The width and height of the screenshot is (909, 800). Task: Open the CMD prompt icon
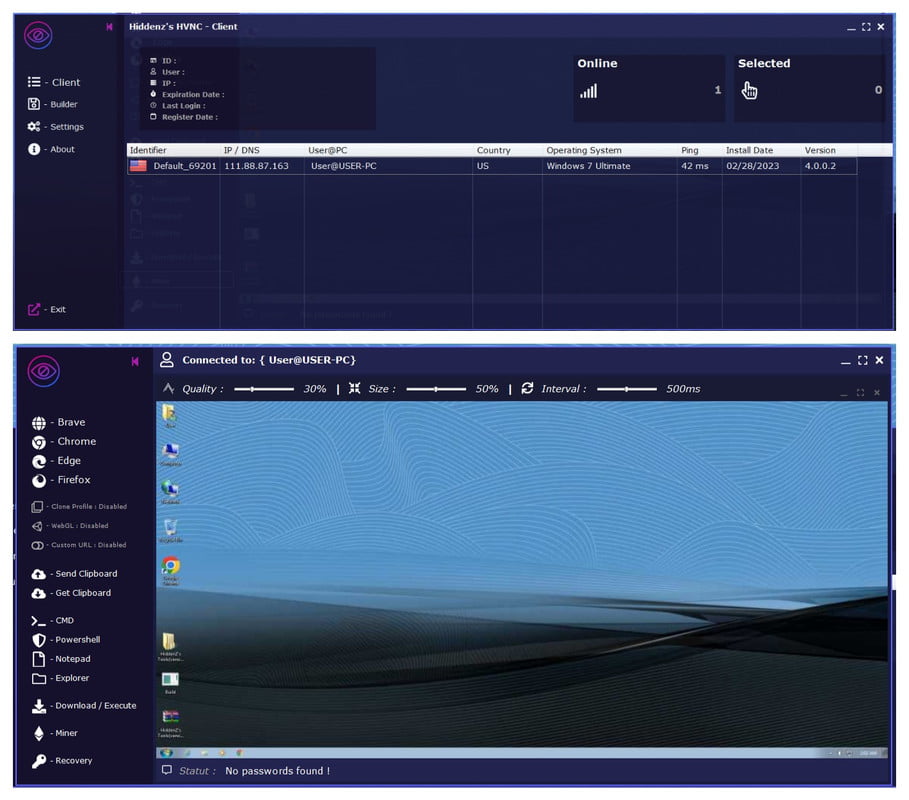coord(39,621)
